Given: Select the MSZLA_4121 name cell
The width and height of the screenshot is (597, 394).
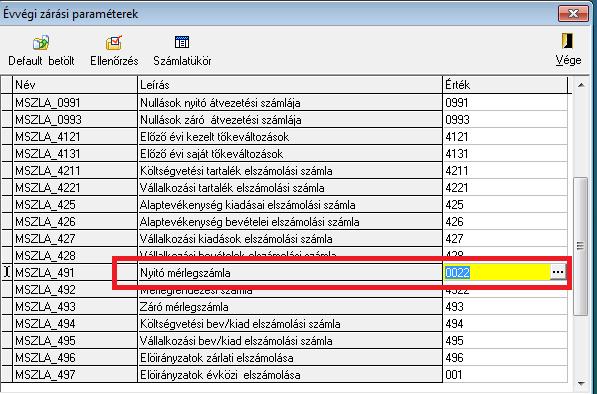Looking at the screenshot, I should click(75, 137).
